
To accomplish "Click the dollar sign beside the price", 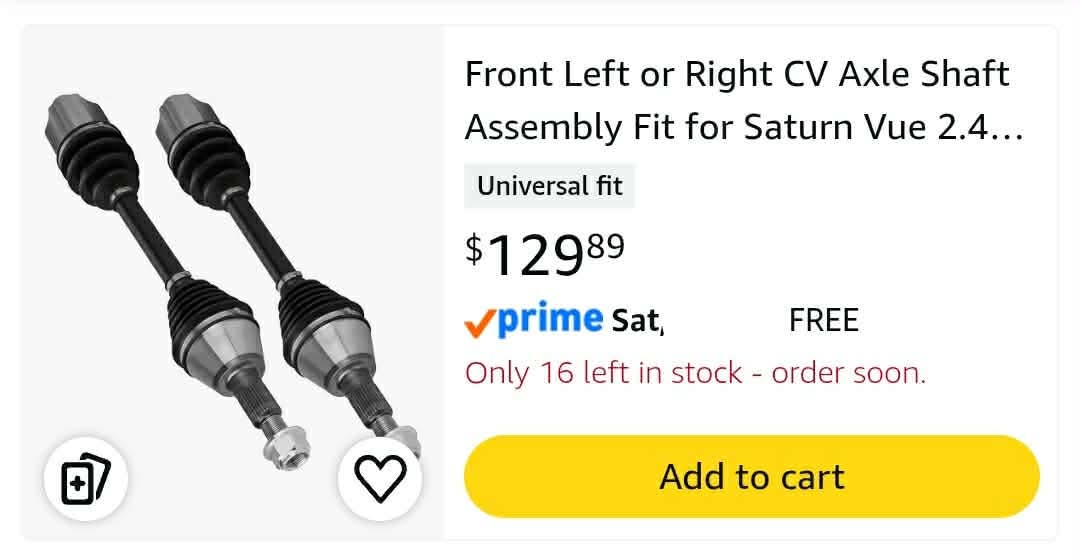I will tap(474, 249).
